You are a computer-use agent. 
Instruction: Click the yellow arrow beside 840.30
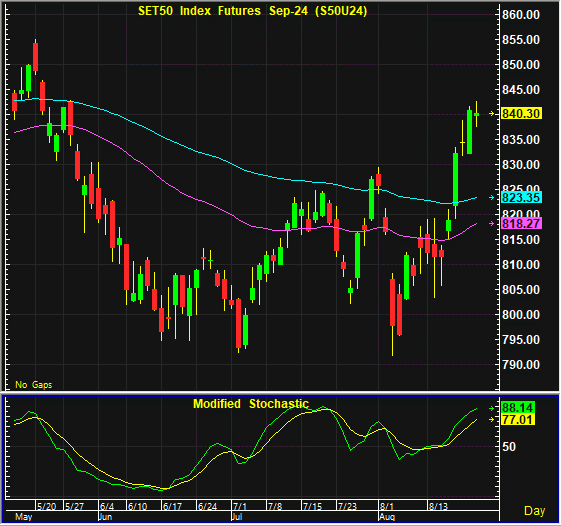pyautogui.click(x=492, y=114)
